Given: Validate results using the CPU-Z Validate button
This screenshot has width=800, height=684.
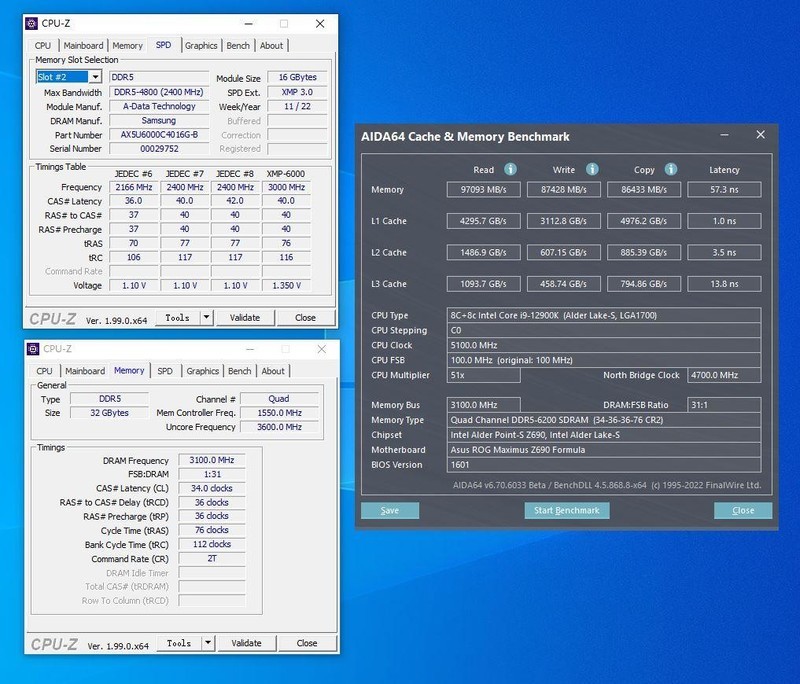Looking at the screenshot, I should point(246,317).
